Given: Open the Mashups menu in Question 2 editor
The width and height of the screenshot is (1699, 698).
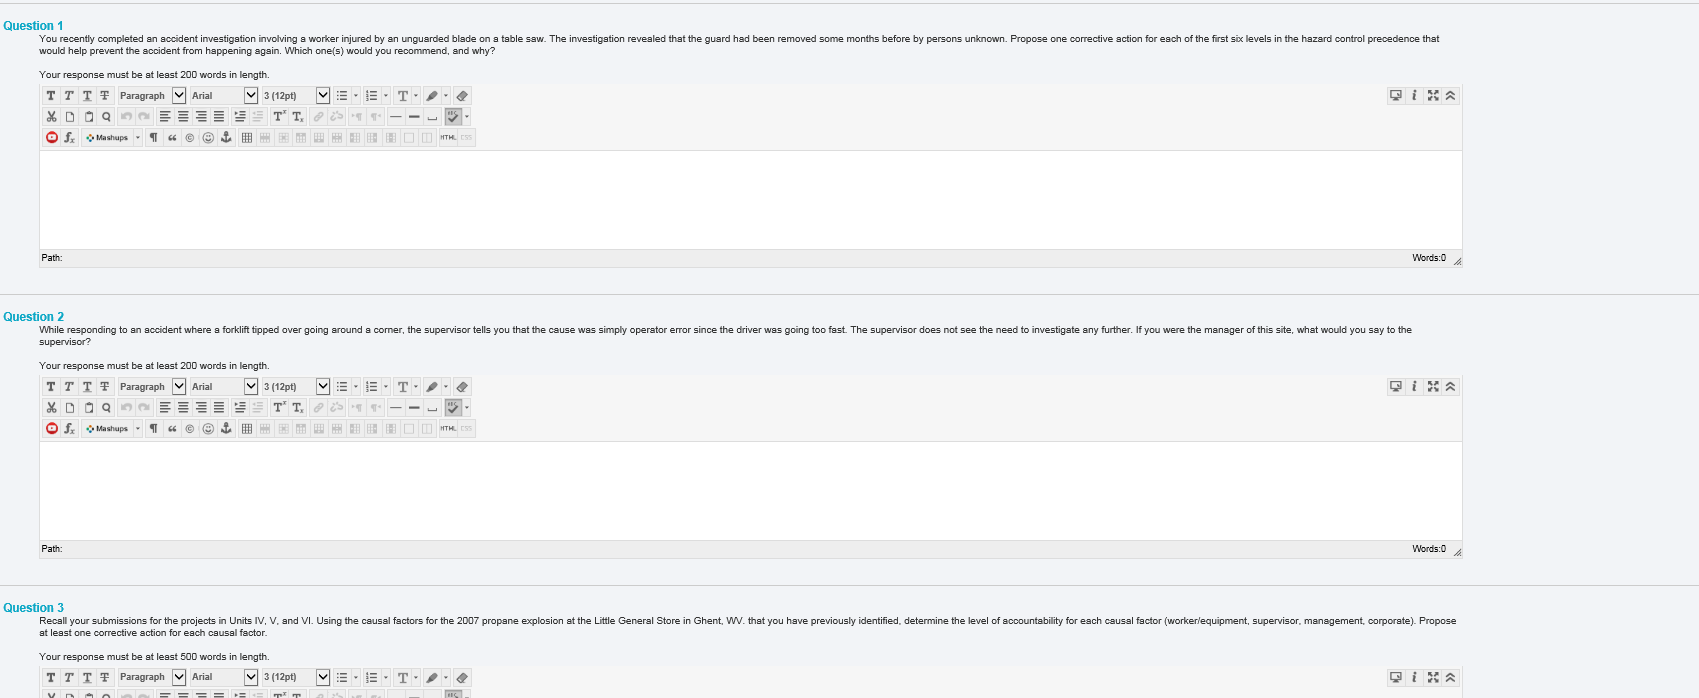Looking at the screenshot, I should click(113, 429).
